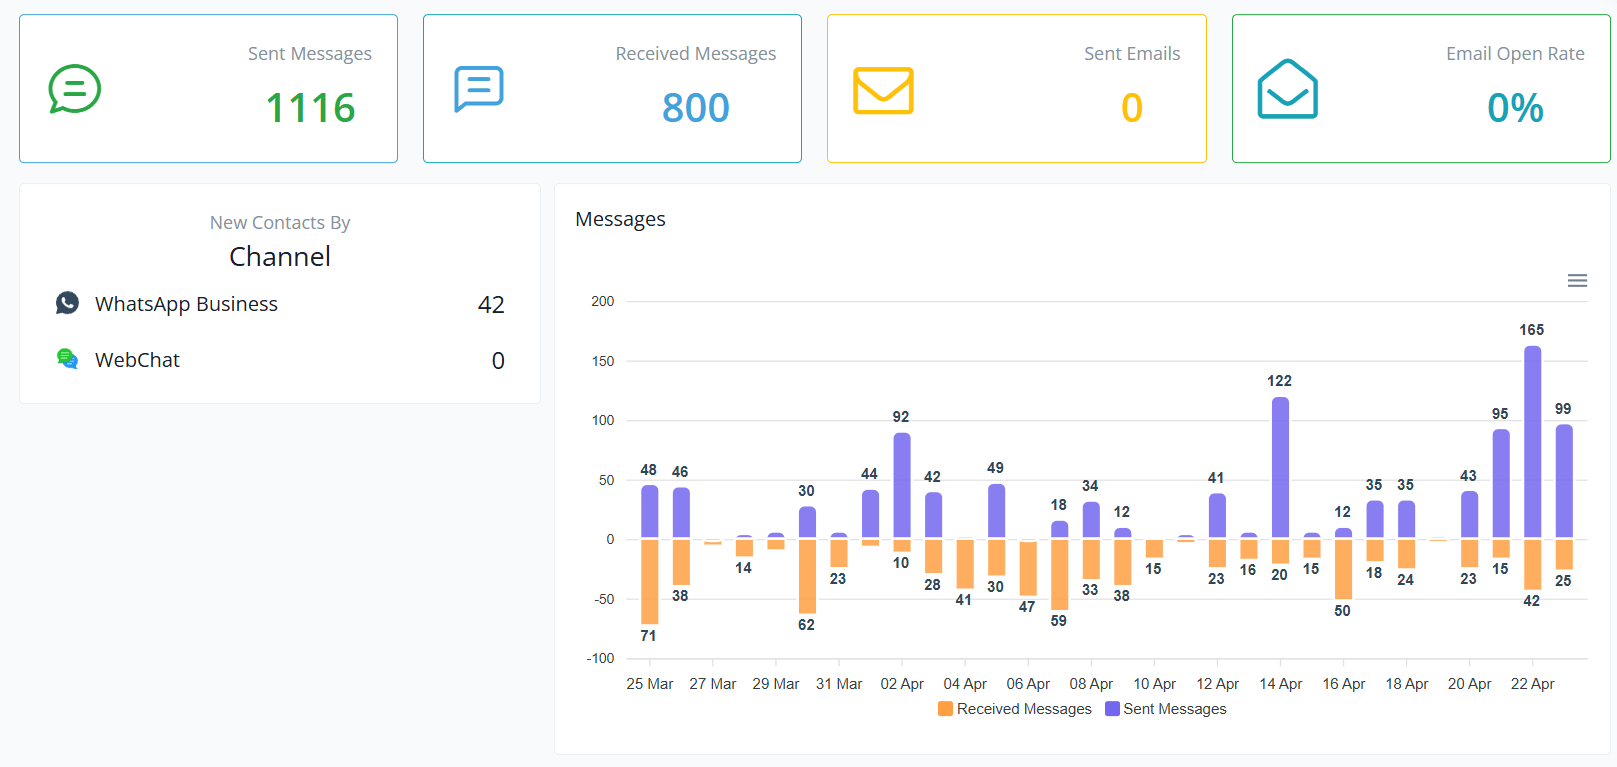The image size is (1617, 767).
Task: Click the blue Received Messages icon
Action: [x=479, y=89]
